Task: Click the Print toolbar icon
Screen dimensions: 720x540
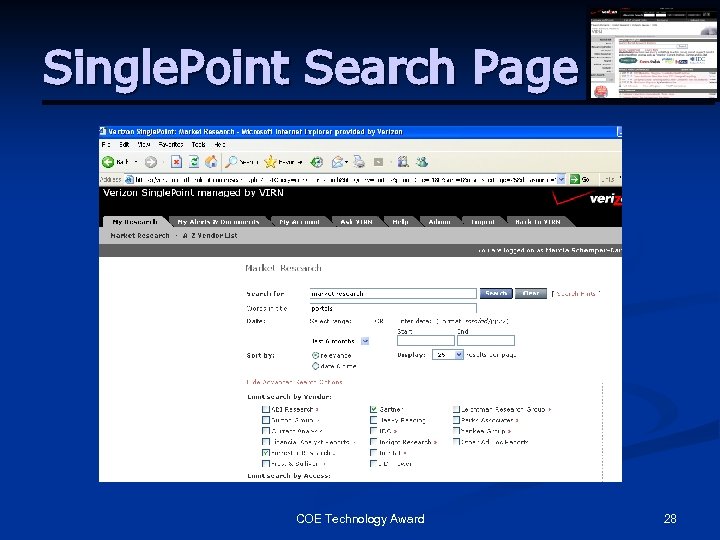Action: click(x=359, y=162)
